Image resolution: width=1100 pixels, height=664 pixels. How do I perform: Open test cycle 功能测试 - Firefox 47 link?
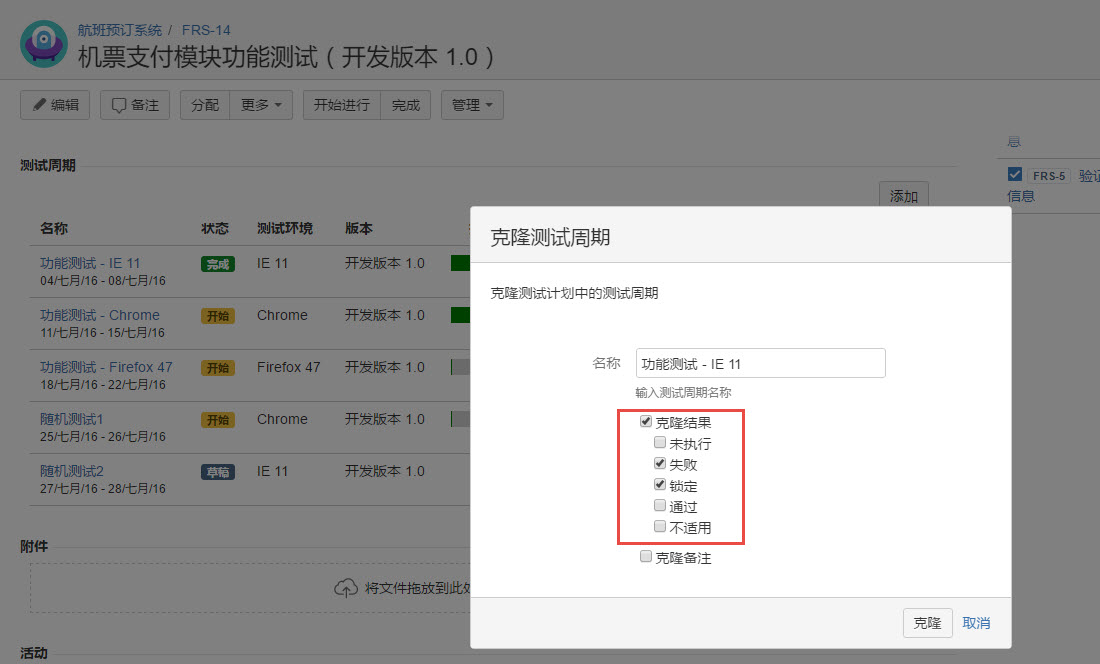tap(106, 367)
